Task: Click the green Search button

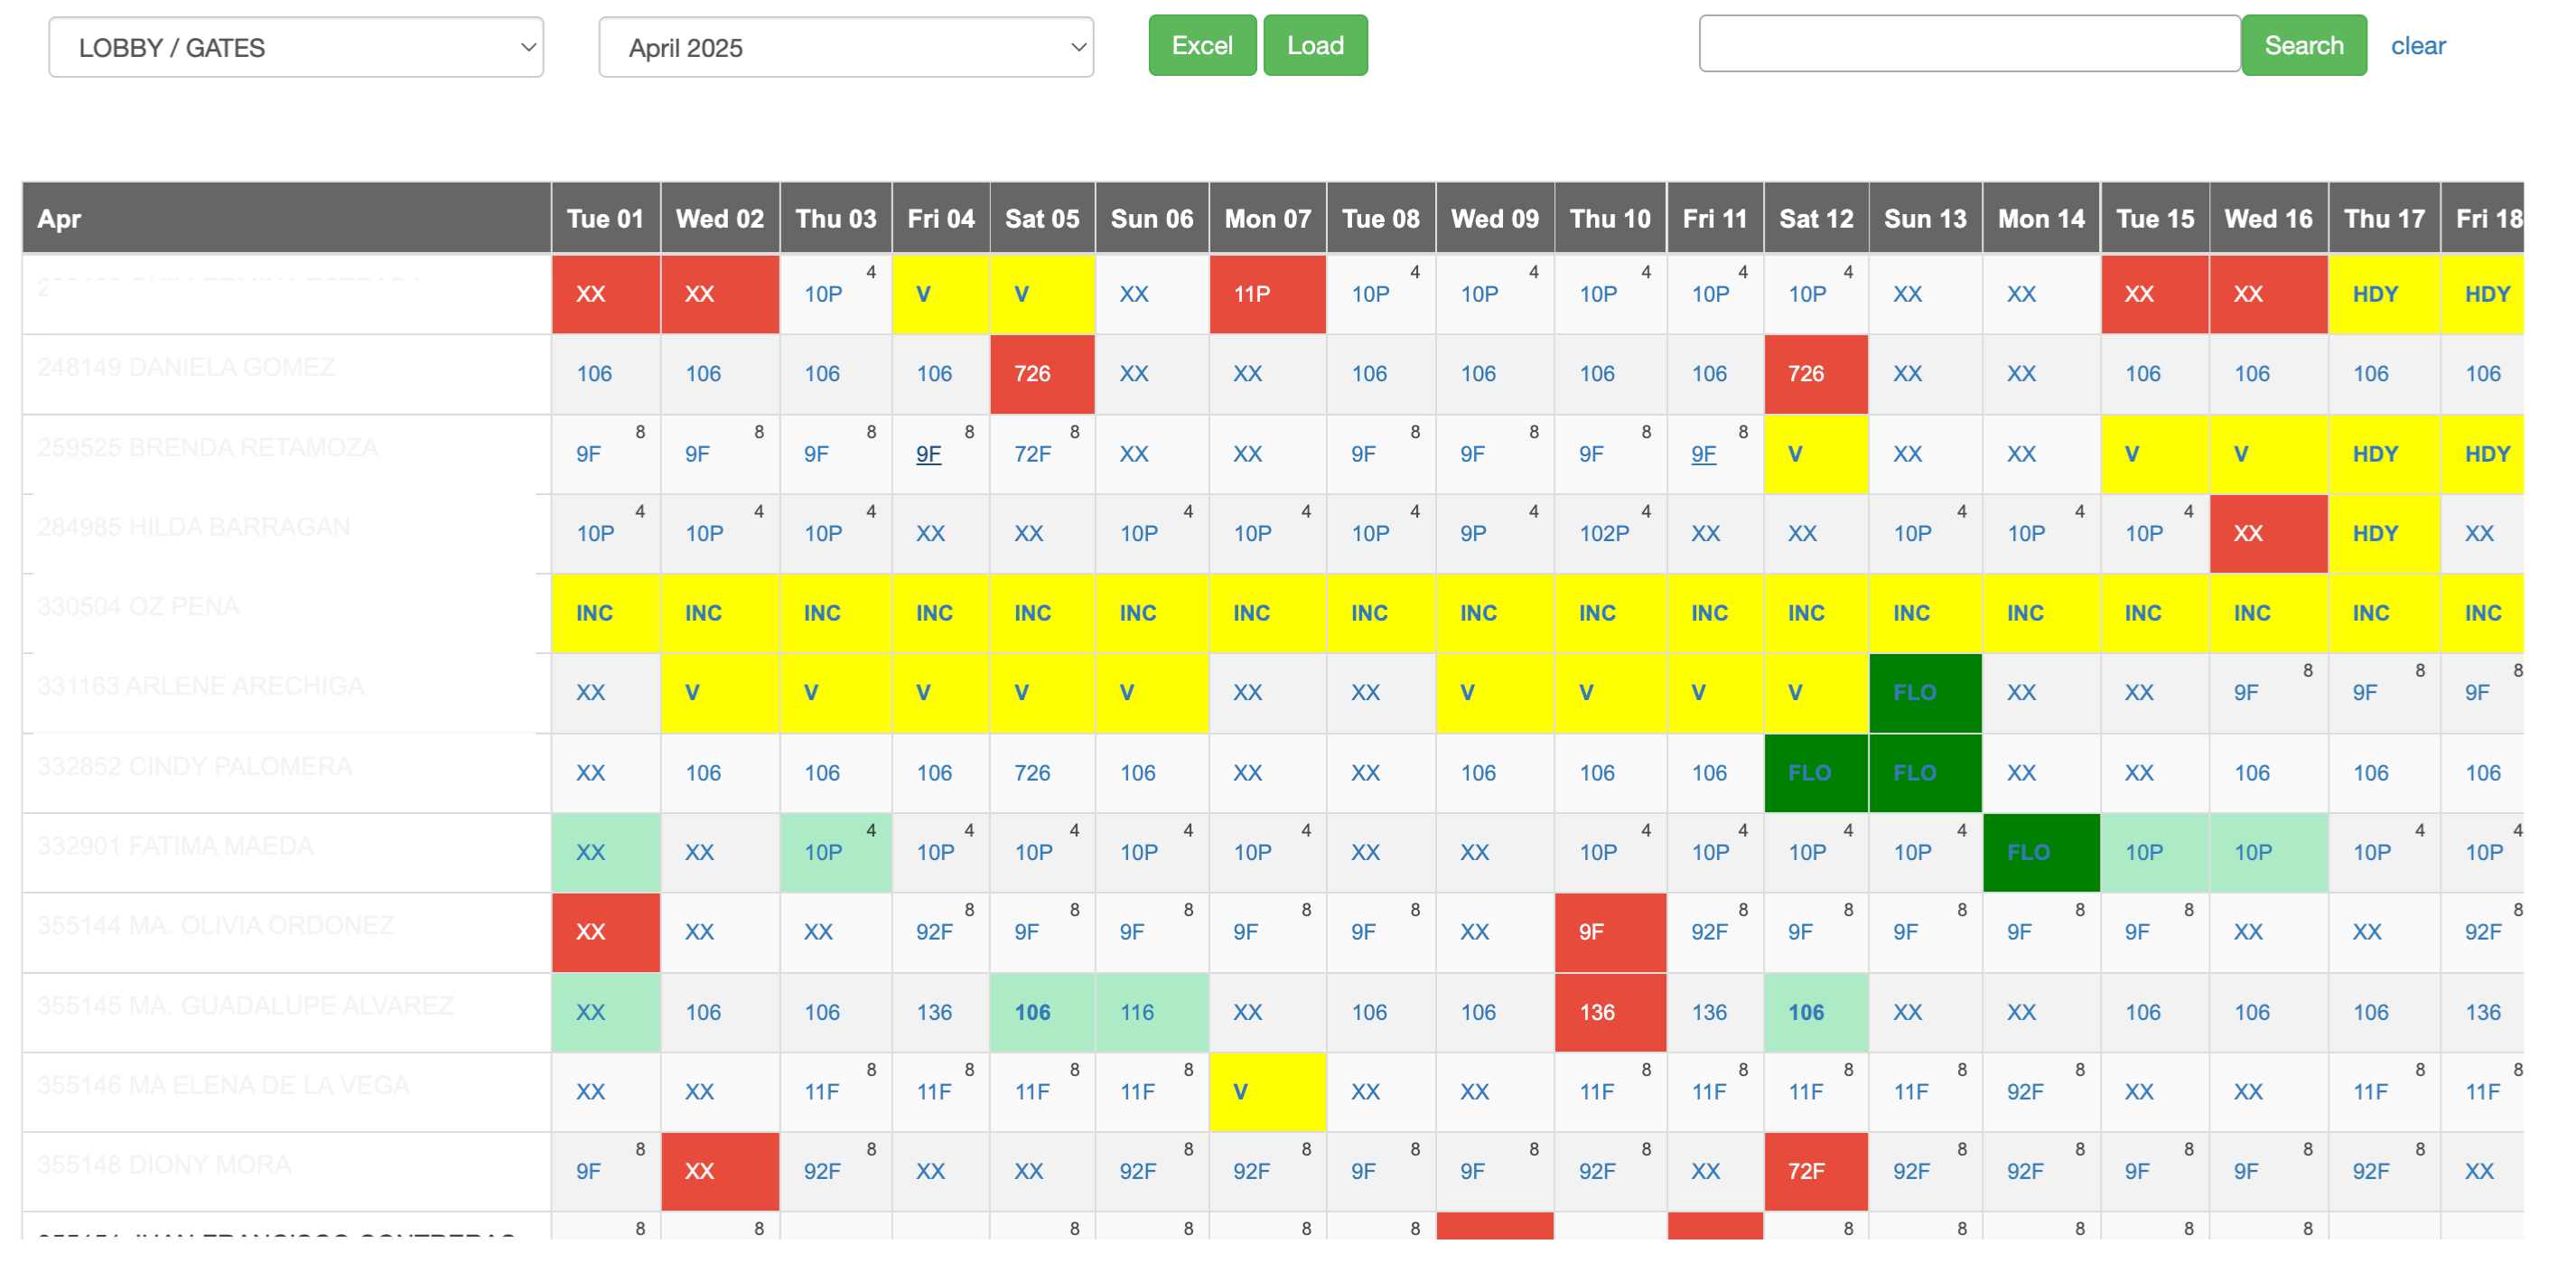Action: coord(2303,45)
